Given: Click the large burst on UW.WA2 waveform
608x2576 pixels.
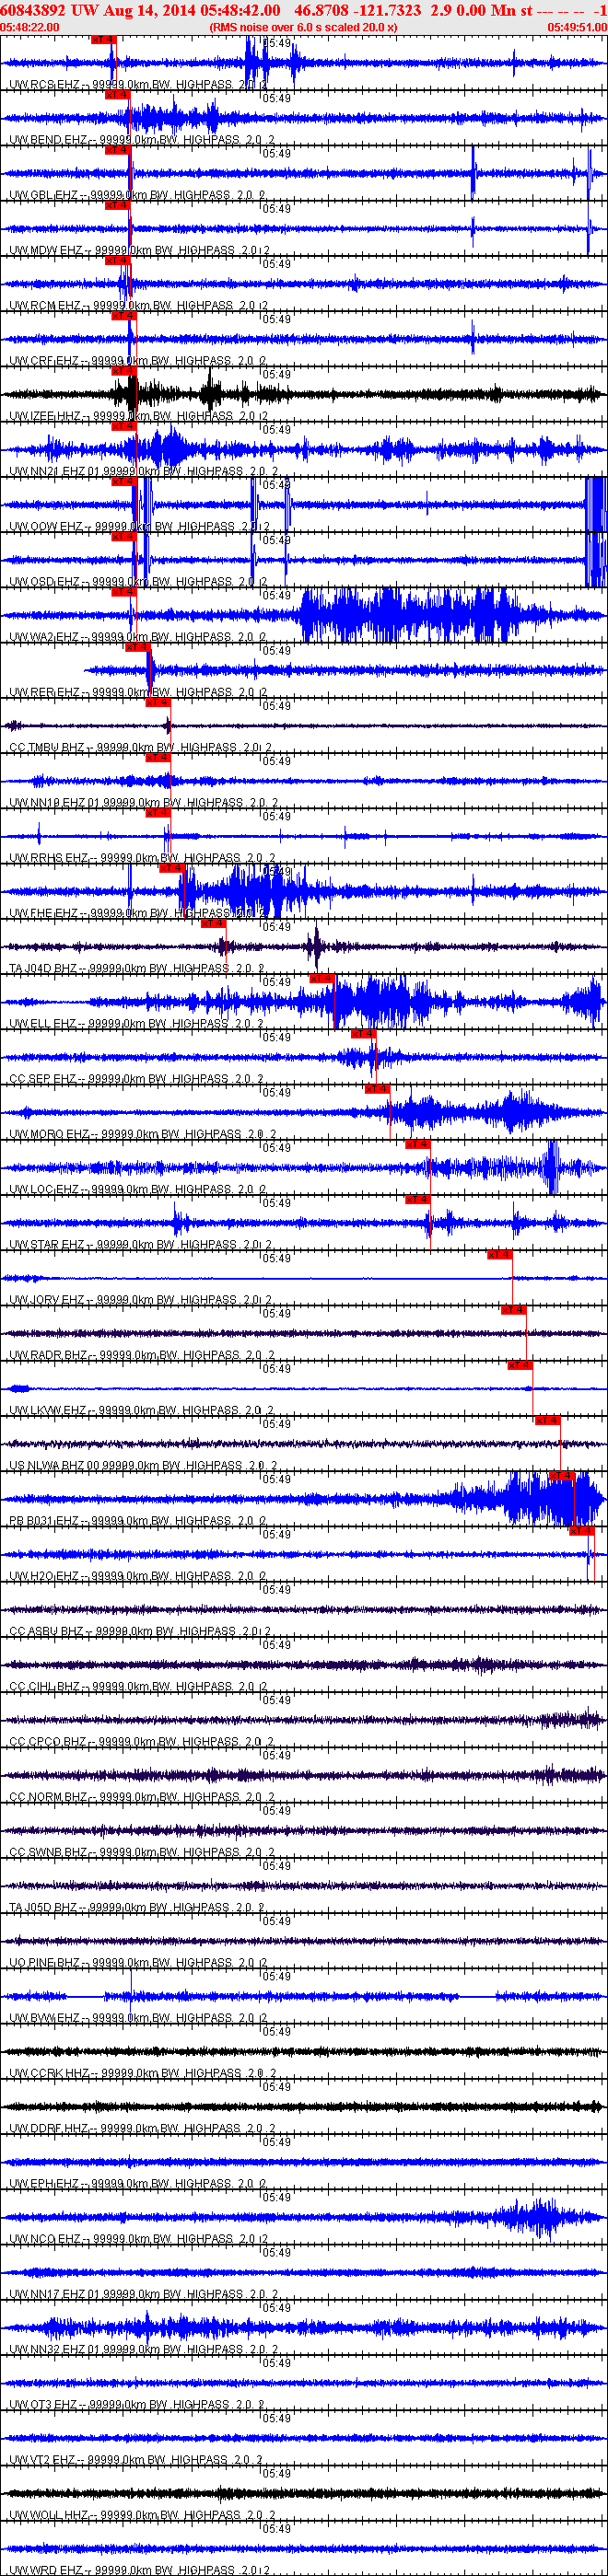Looking at the screenshot, I should tap(410, 615).
